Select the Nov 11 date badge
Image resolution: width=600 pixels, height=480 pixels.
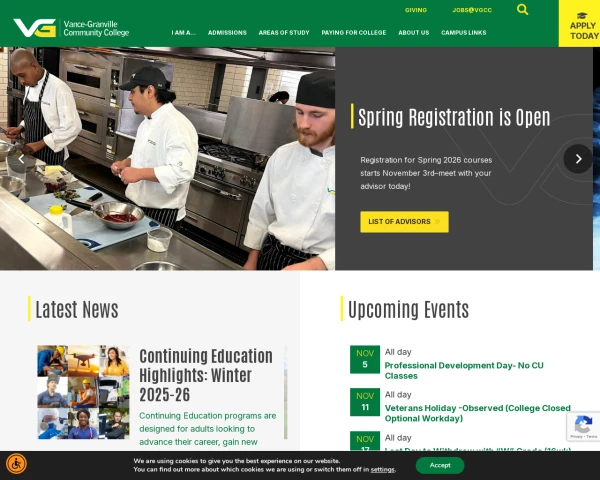pyautogui.click(x=365, y=402)
